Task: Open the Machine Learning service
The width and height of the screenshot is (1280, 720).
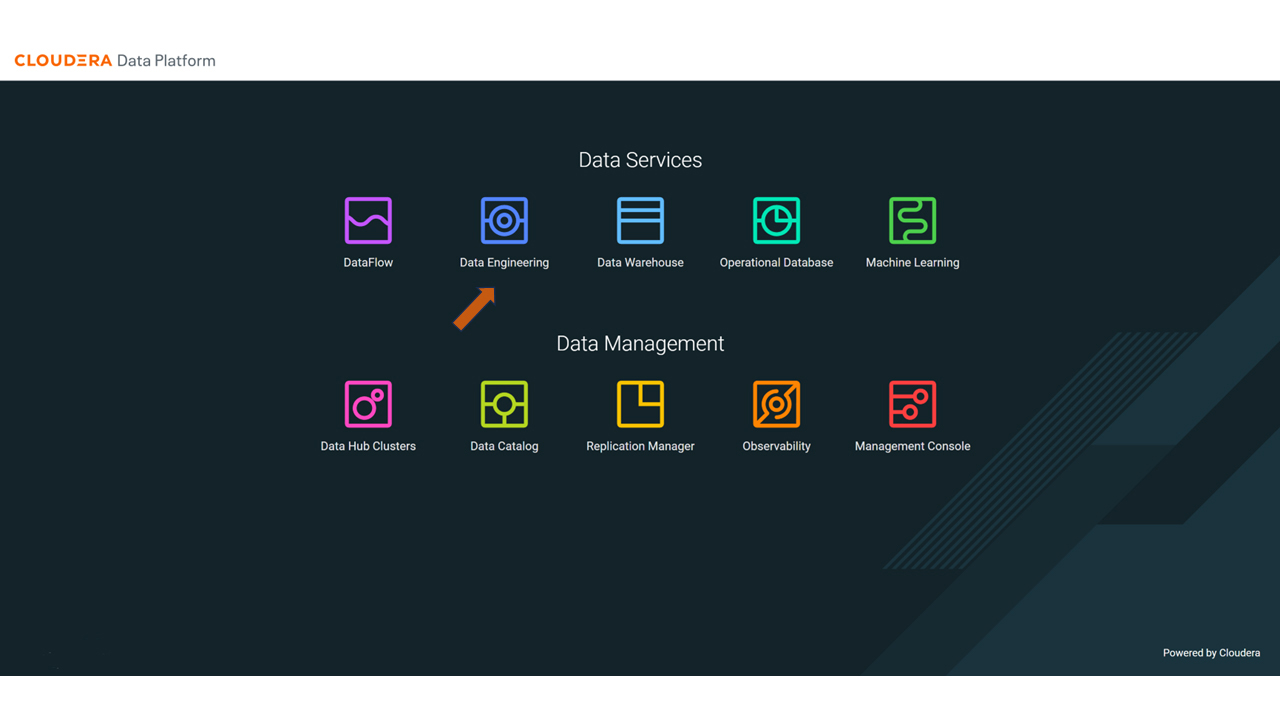Action: point(912,219)
